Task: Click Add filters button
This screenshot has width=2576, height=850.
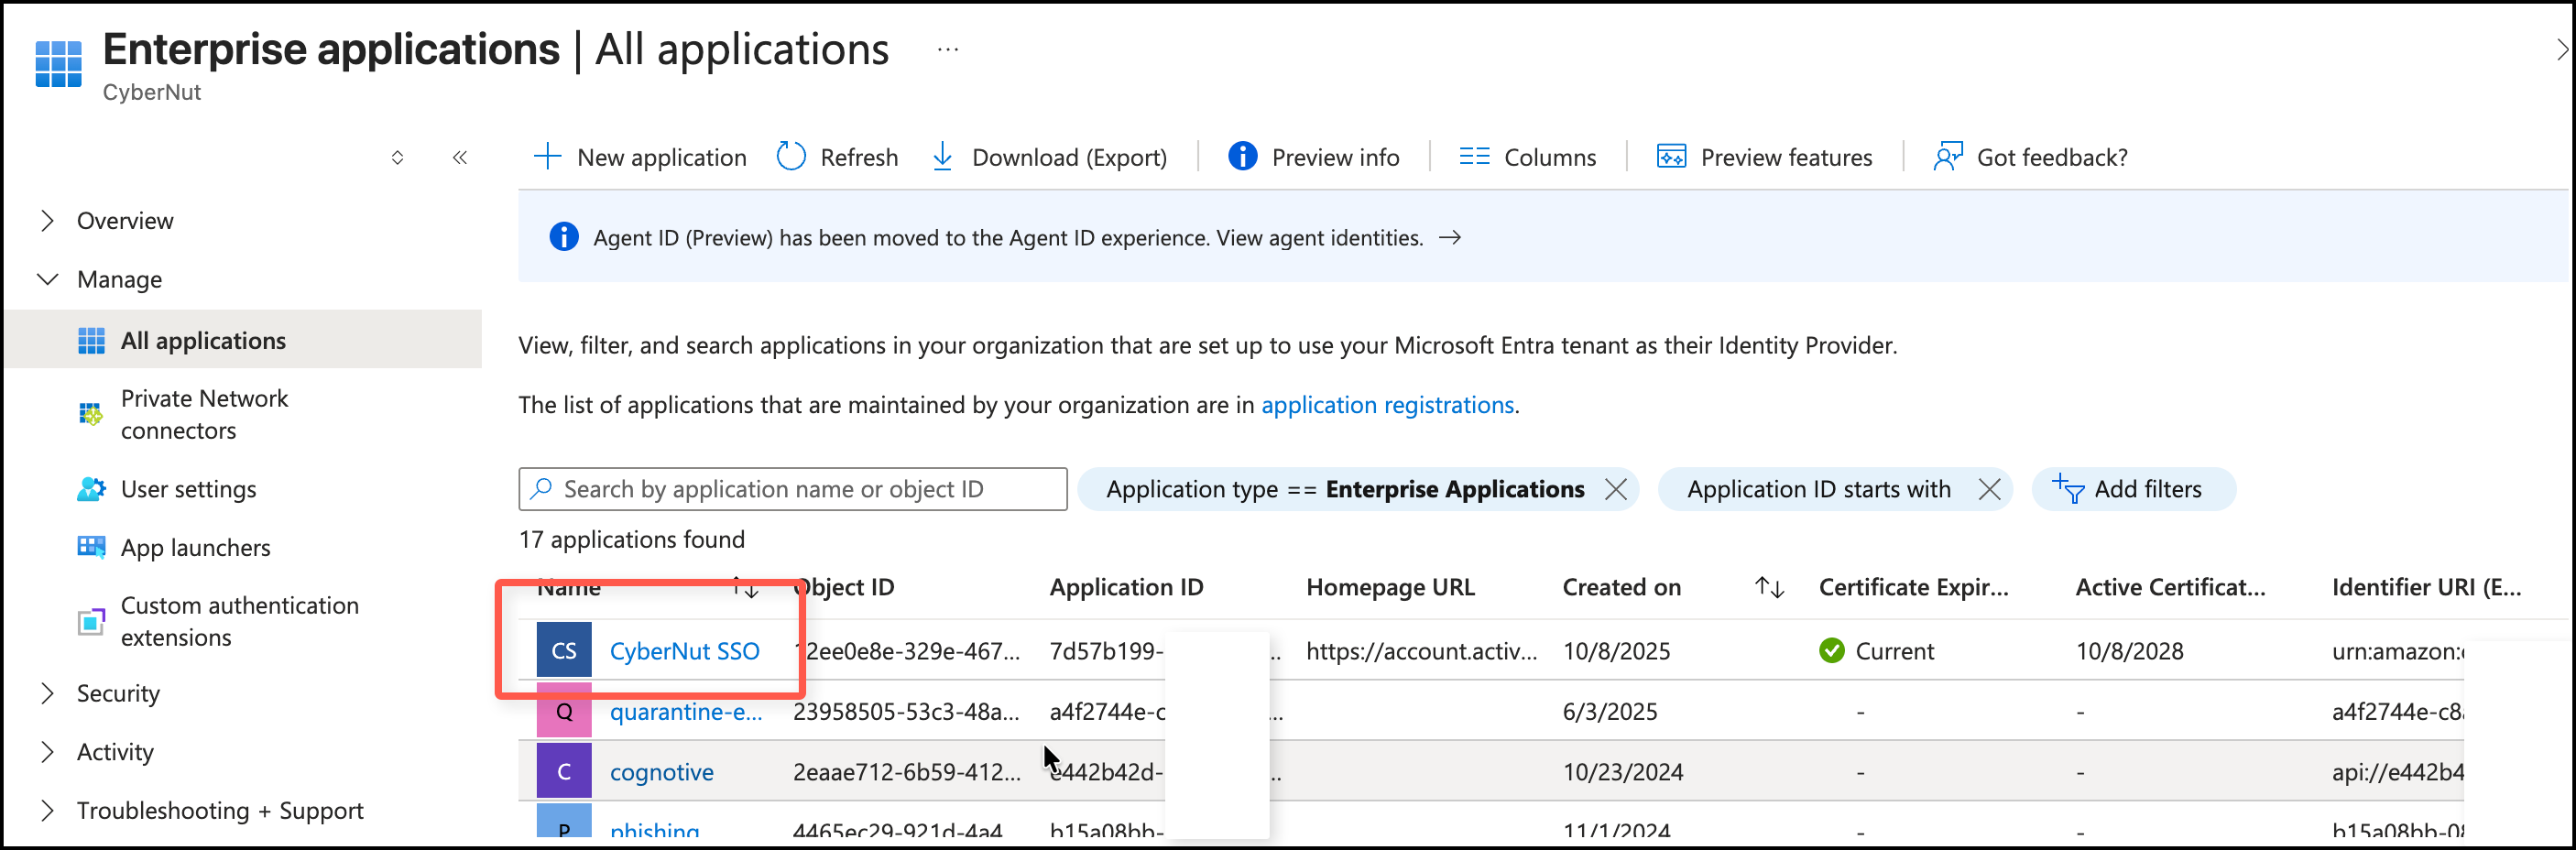Action: pyautogui.click(x=2133, y=489)
